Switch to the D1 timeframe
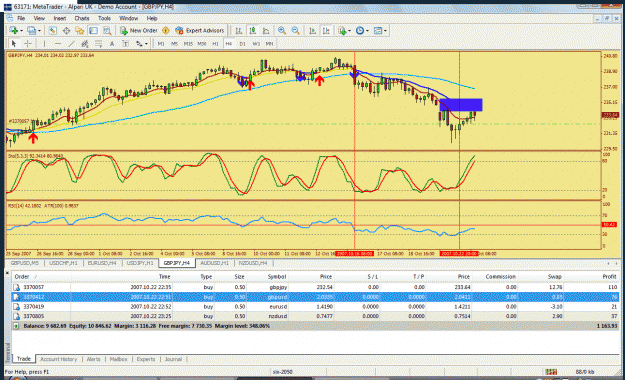 tap(242, 44)
